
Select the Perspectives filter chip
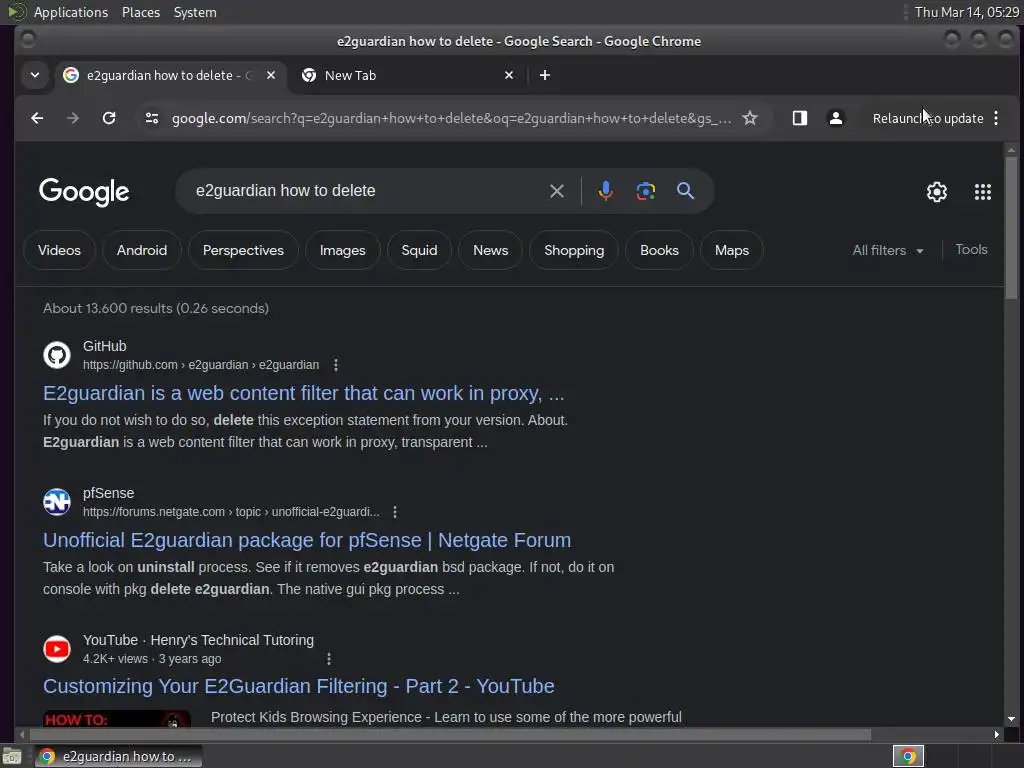tap(243, 250)
